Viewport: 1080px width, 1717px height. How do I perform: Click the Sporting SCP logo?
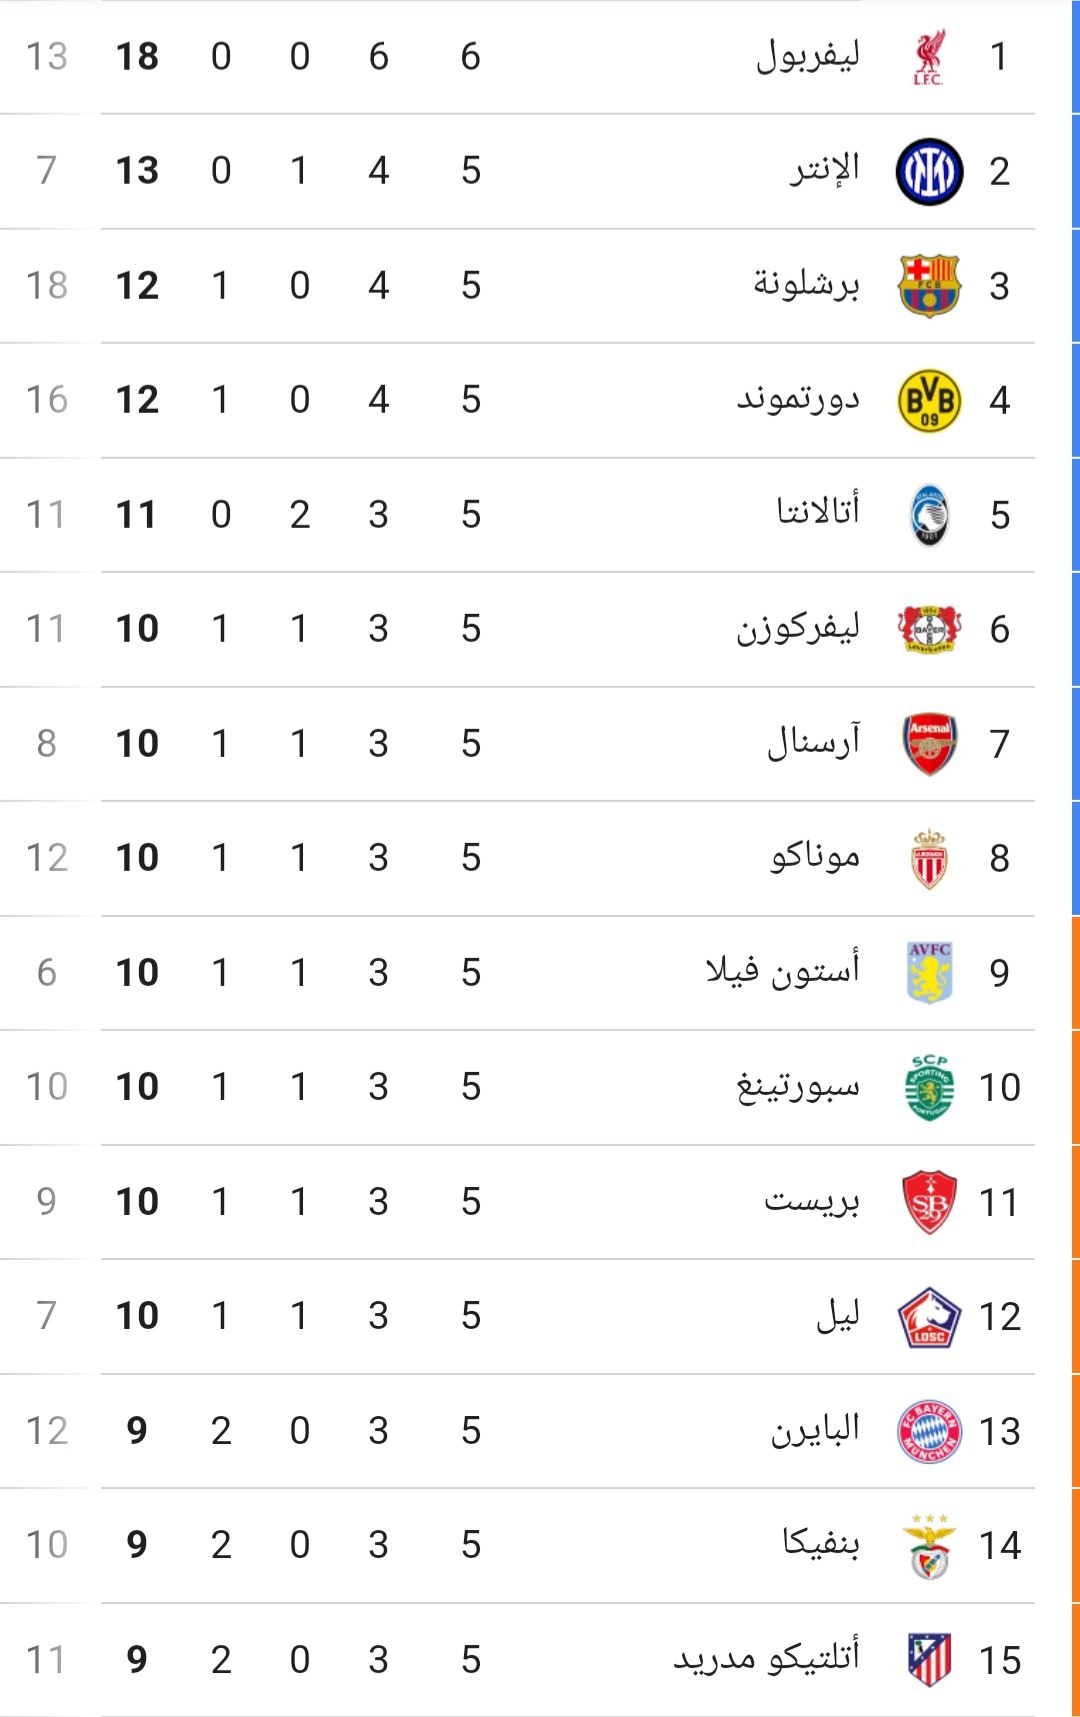(929, 1087)
